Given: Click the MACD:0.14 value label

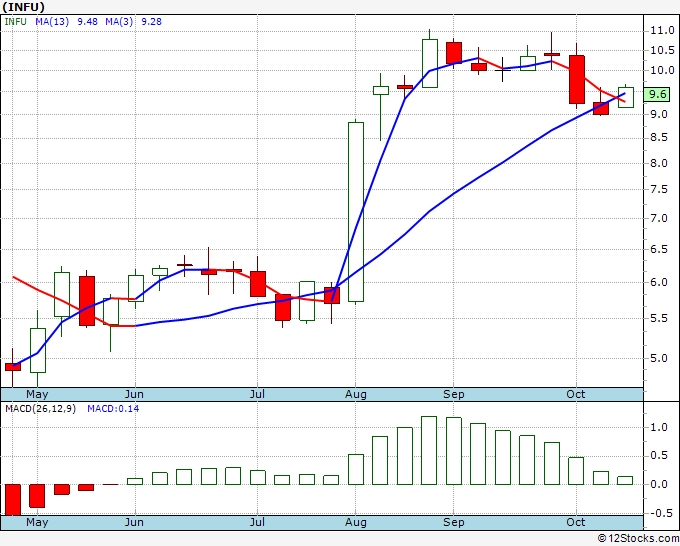Looking at the screenshot, I should tap(113, 409).
